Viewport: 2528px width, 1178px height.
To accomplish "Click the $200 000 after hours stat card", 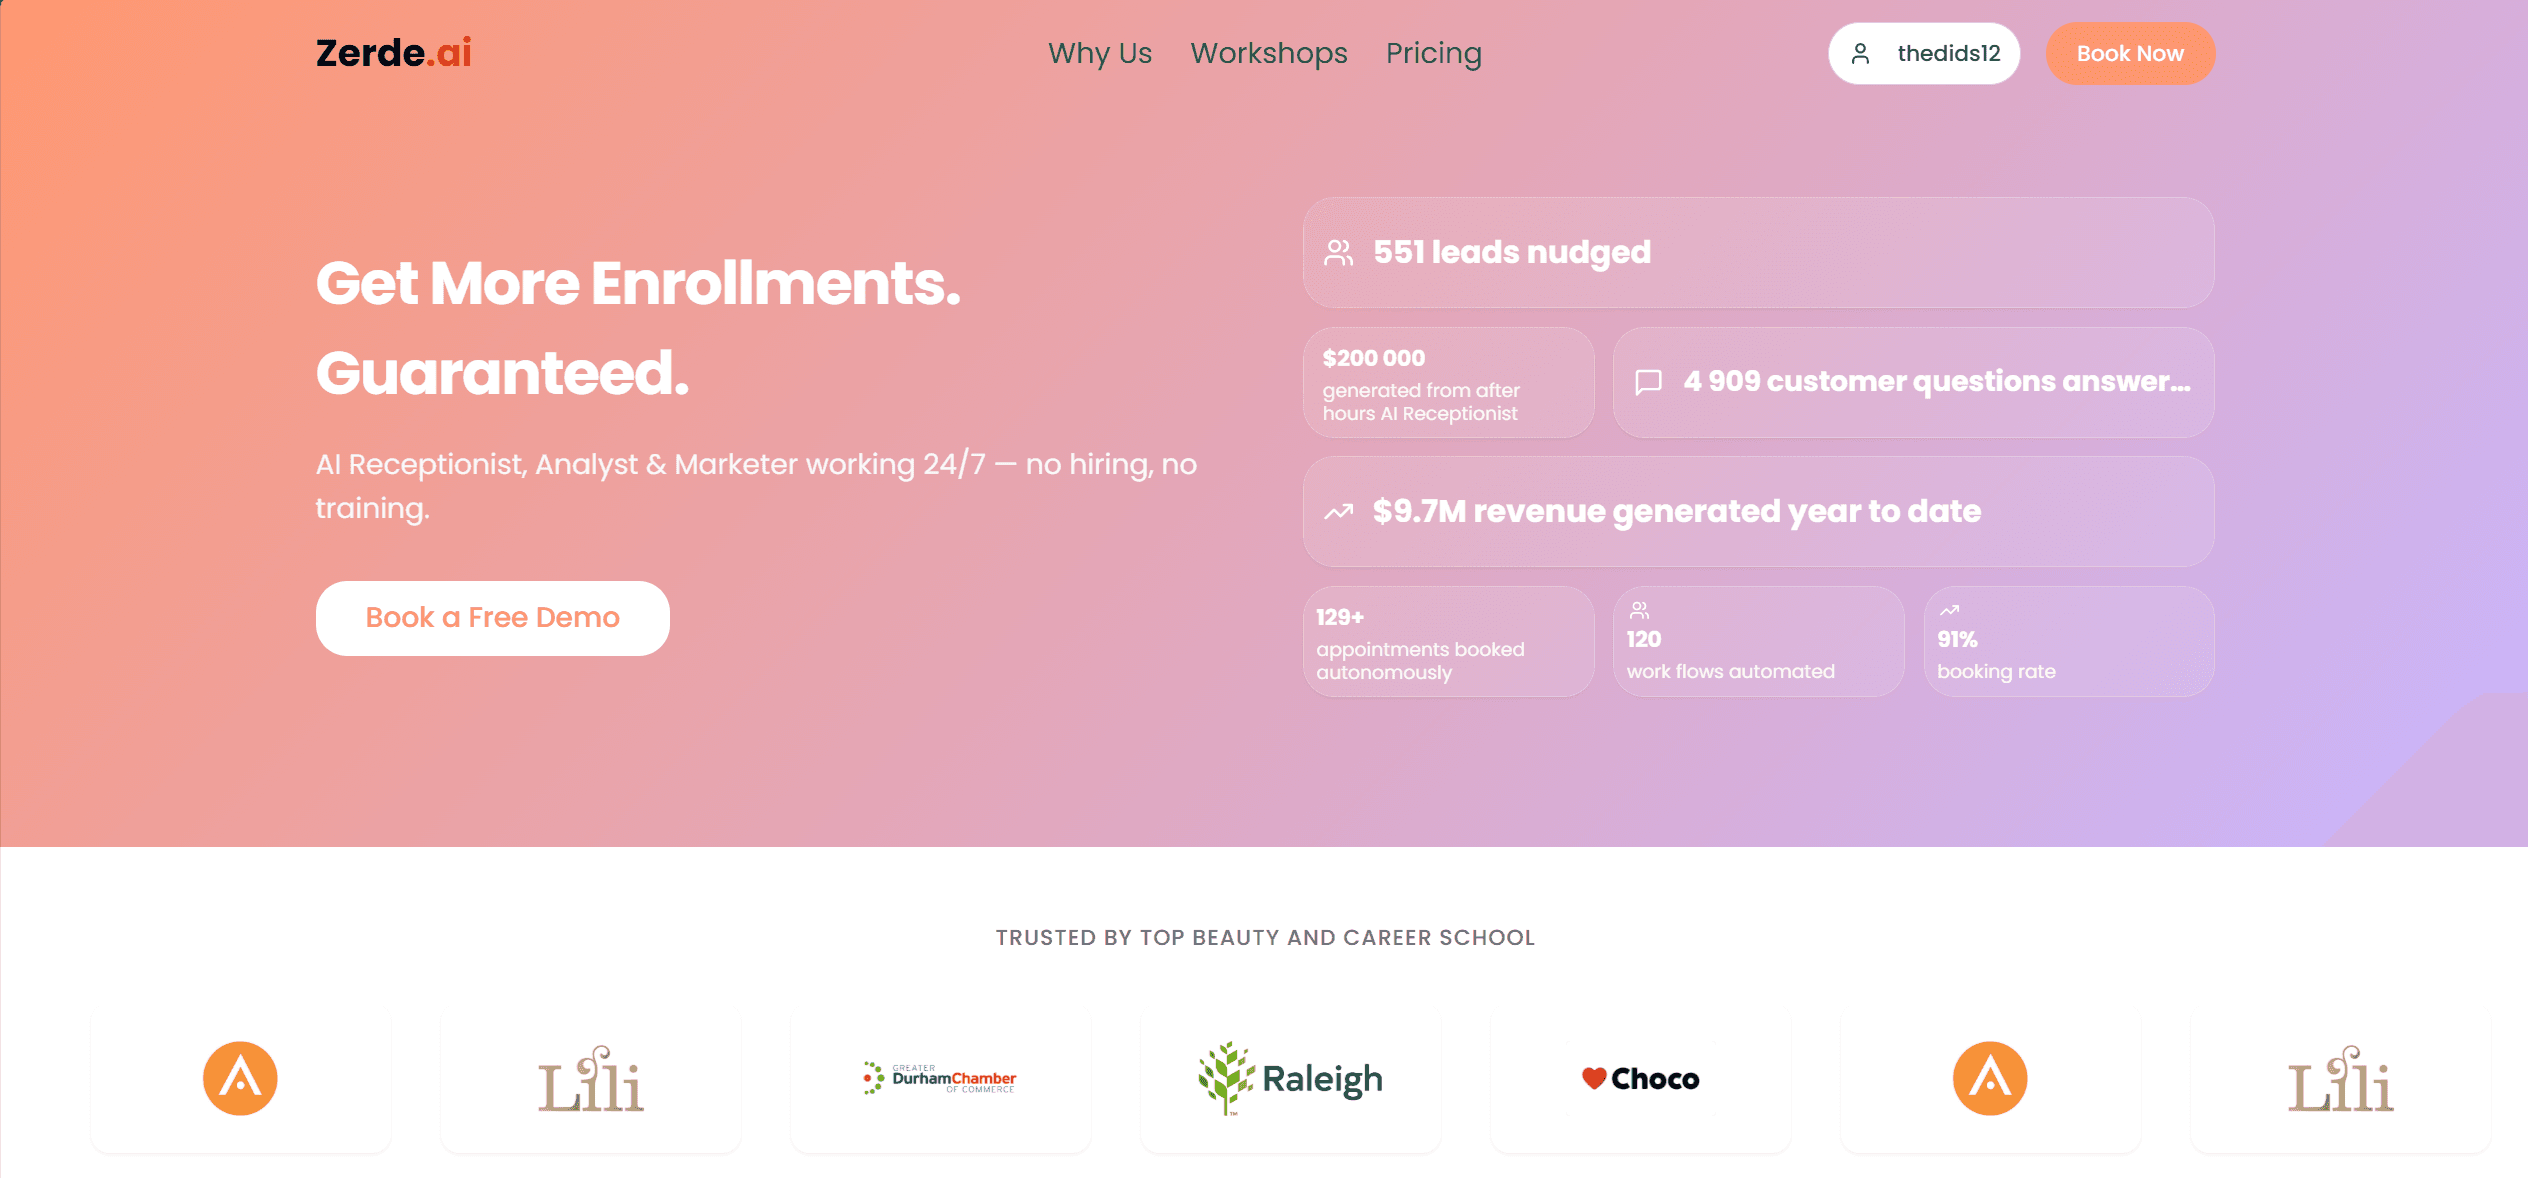I will coord(1447,383).
